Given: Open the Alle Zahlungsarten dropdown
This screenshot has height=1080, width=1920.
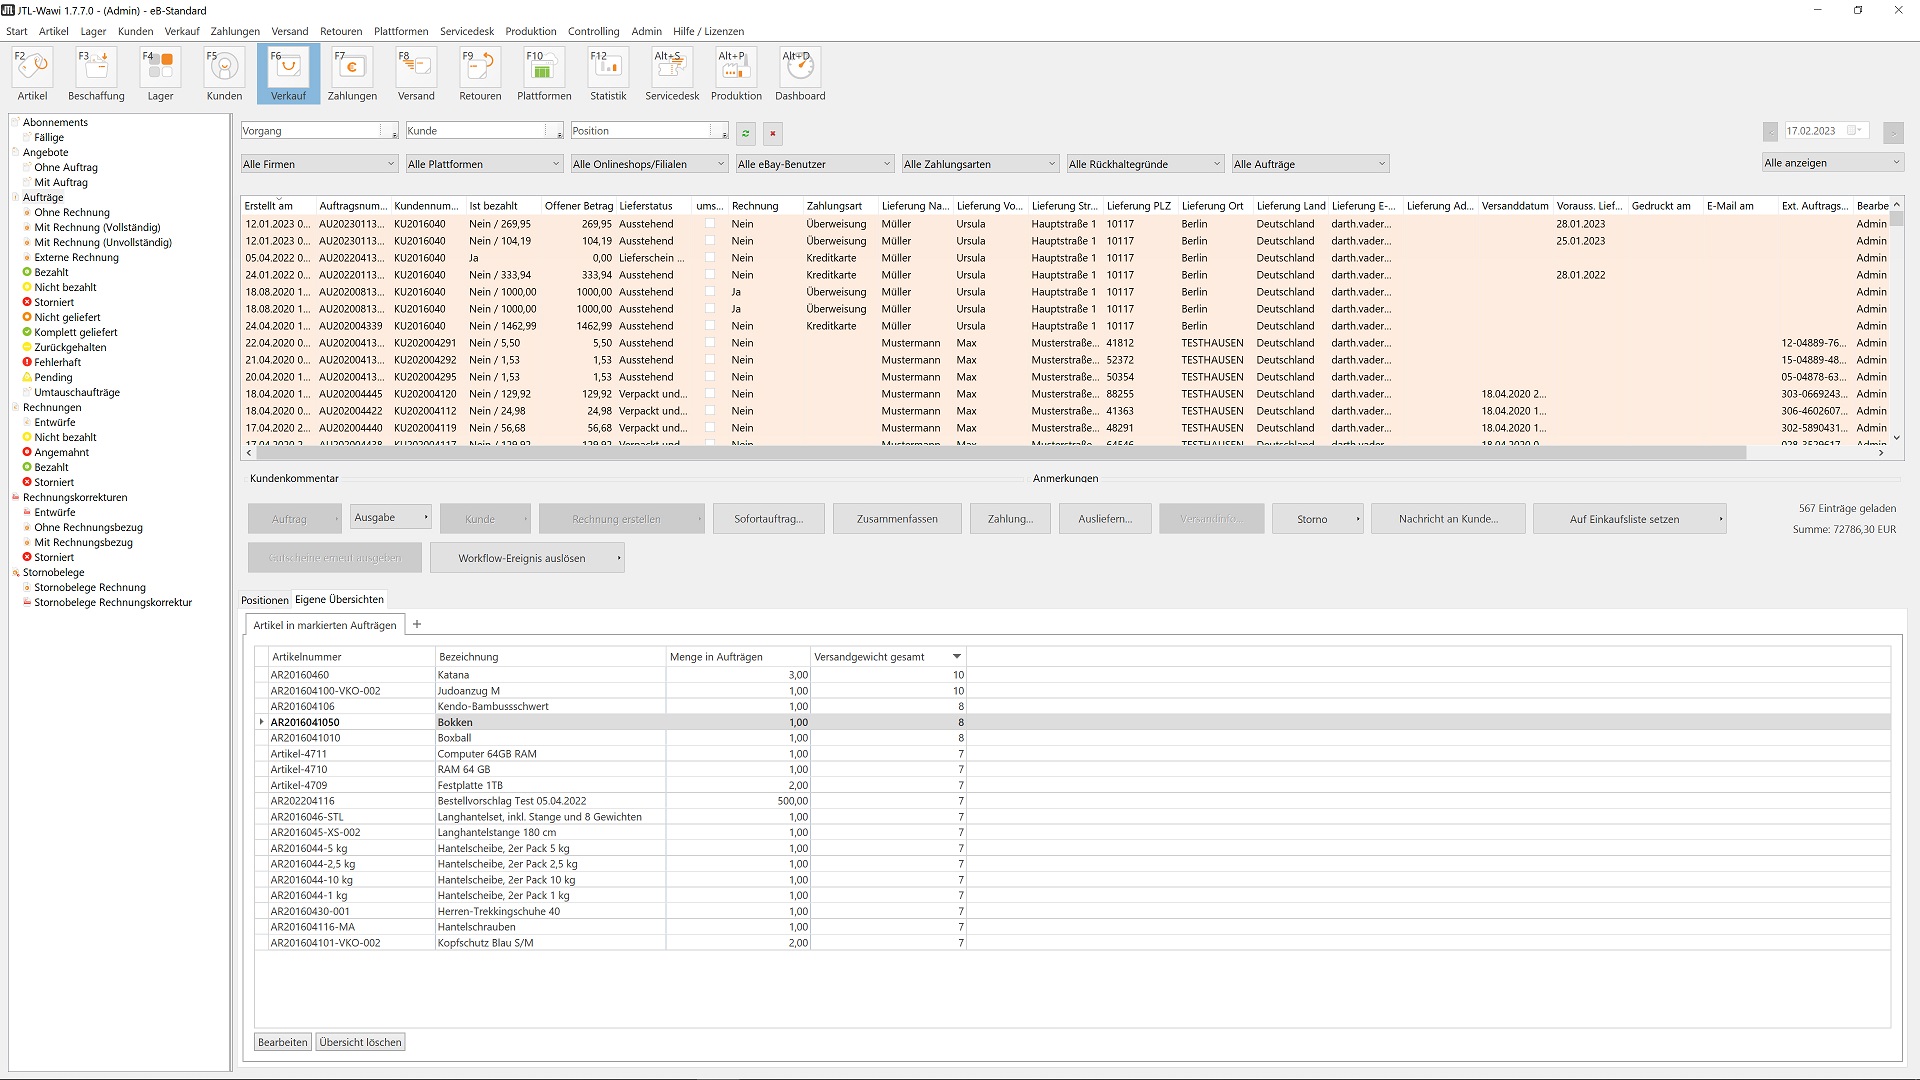Looking at the screenshot, I should tap(979, 164).
